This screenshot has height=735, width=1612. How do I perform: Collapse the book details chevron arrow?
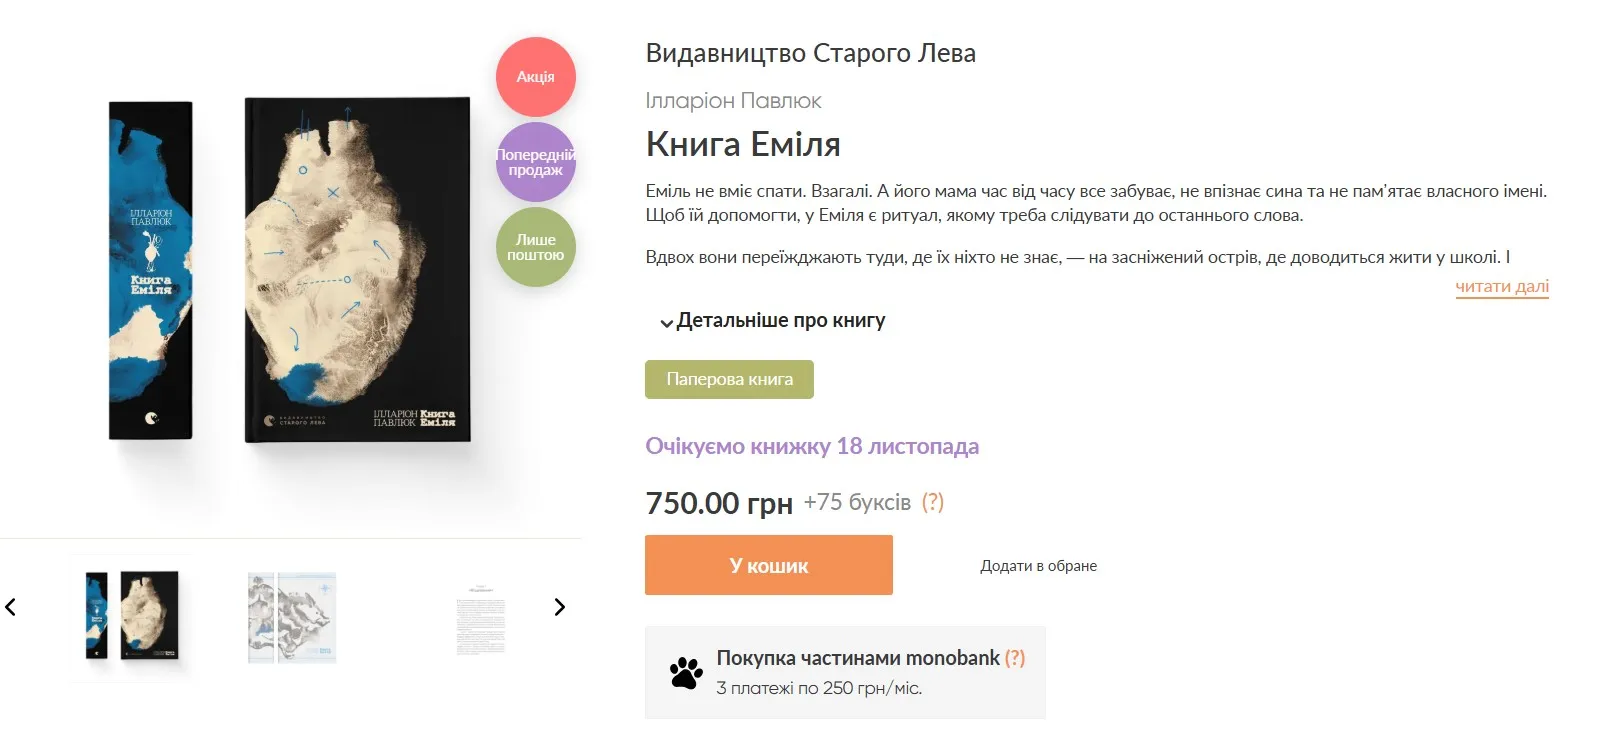point(663,322)
